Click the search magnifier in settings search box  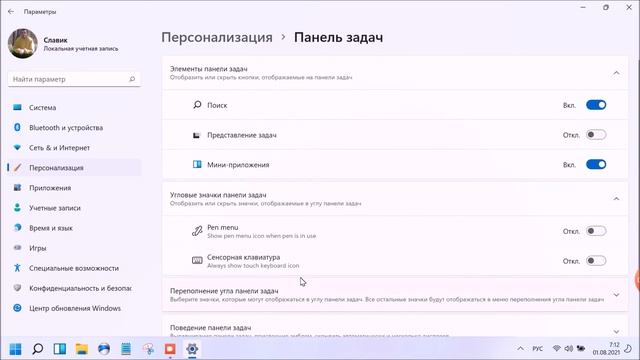point(132,79)
